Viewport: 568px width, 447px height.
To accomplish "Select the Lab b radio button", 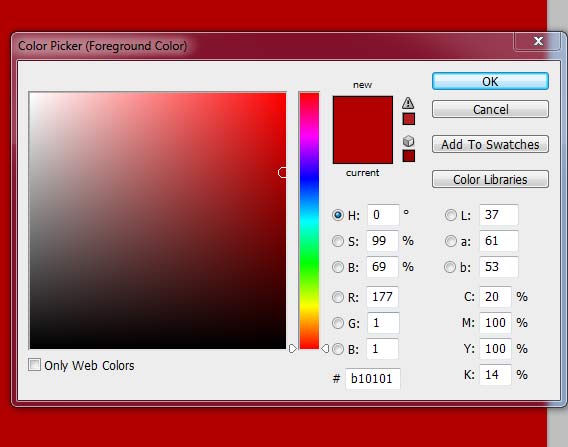I will pyautogui.click(x=450, y=267).
